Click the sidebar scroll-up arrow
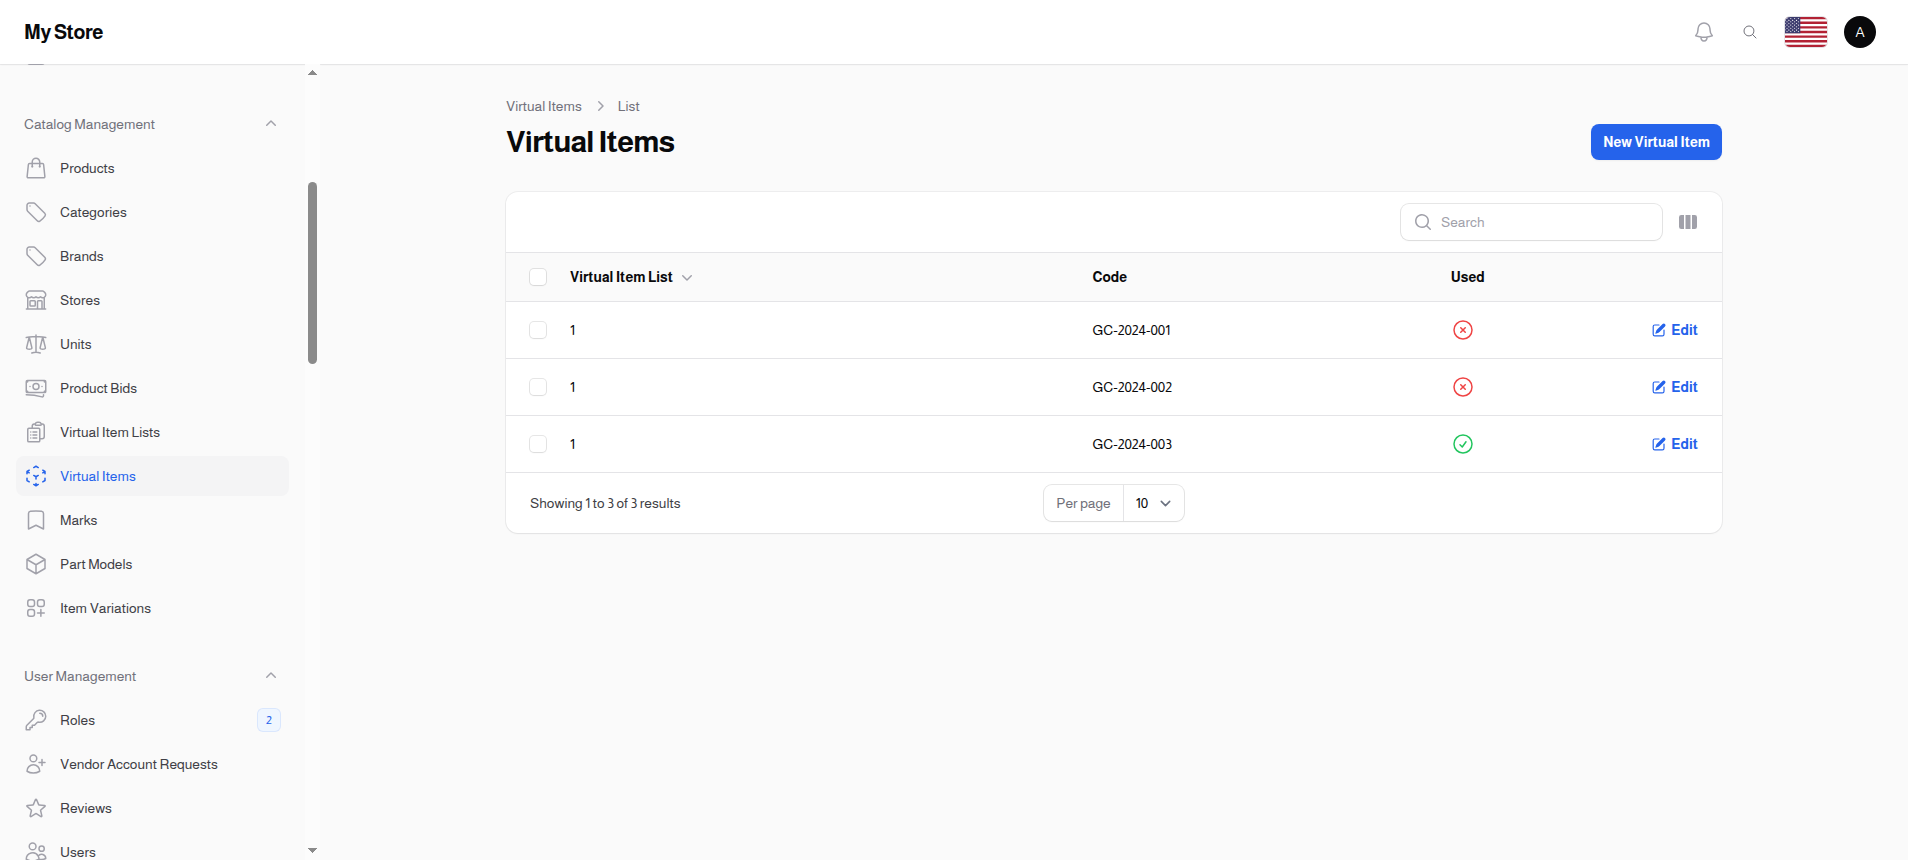The image size is (1908, 860). coord(312,73)
